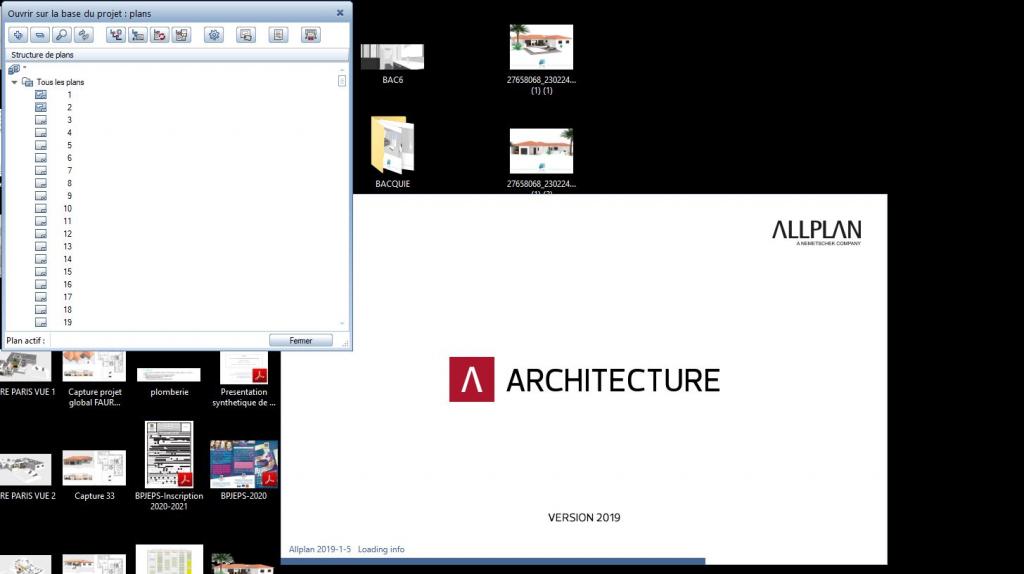Click the plan icon of row 1
Screen dimensions: 1024x574
click(x=40, y=95)
